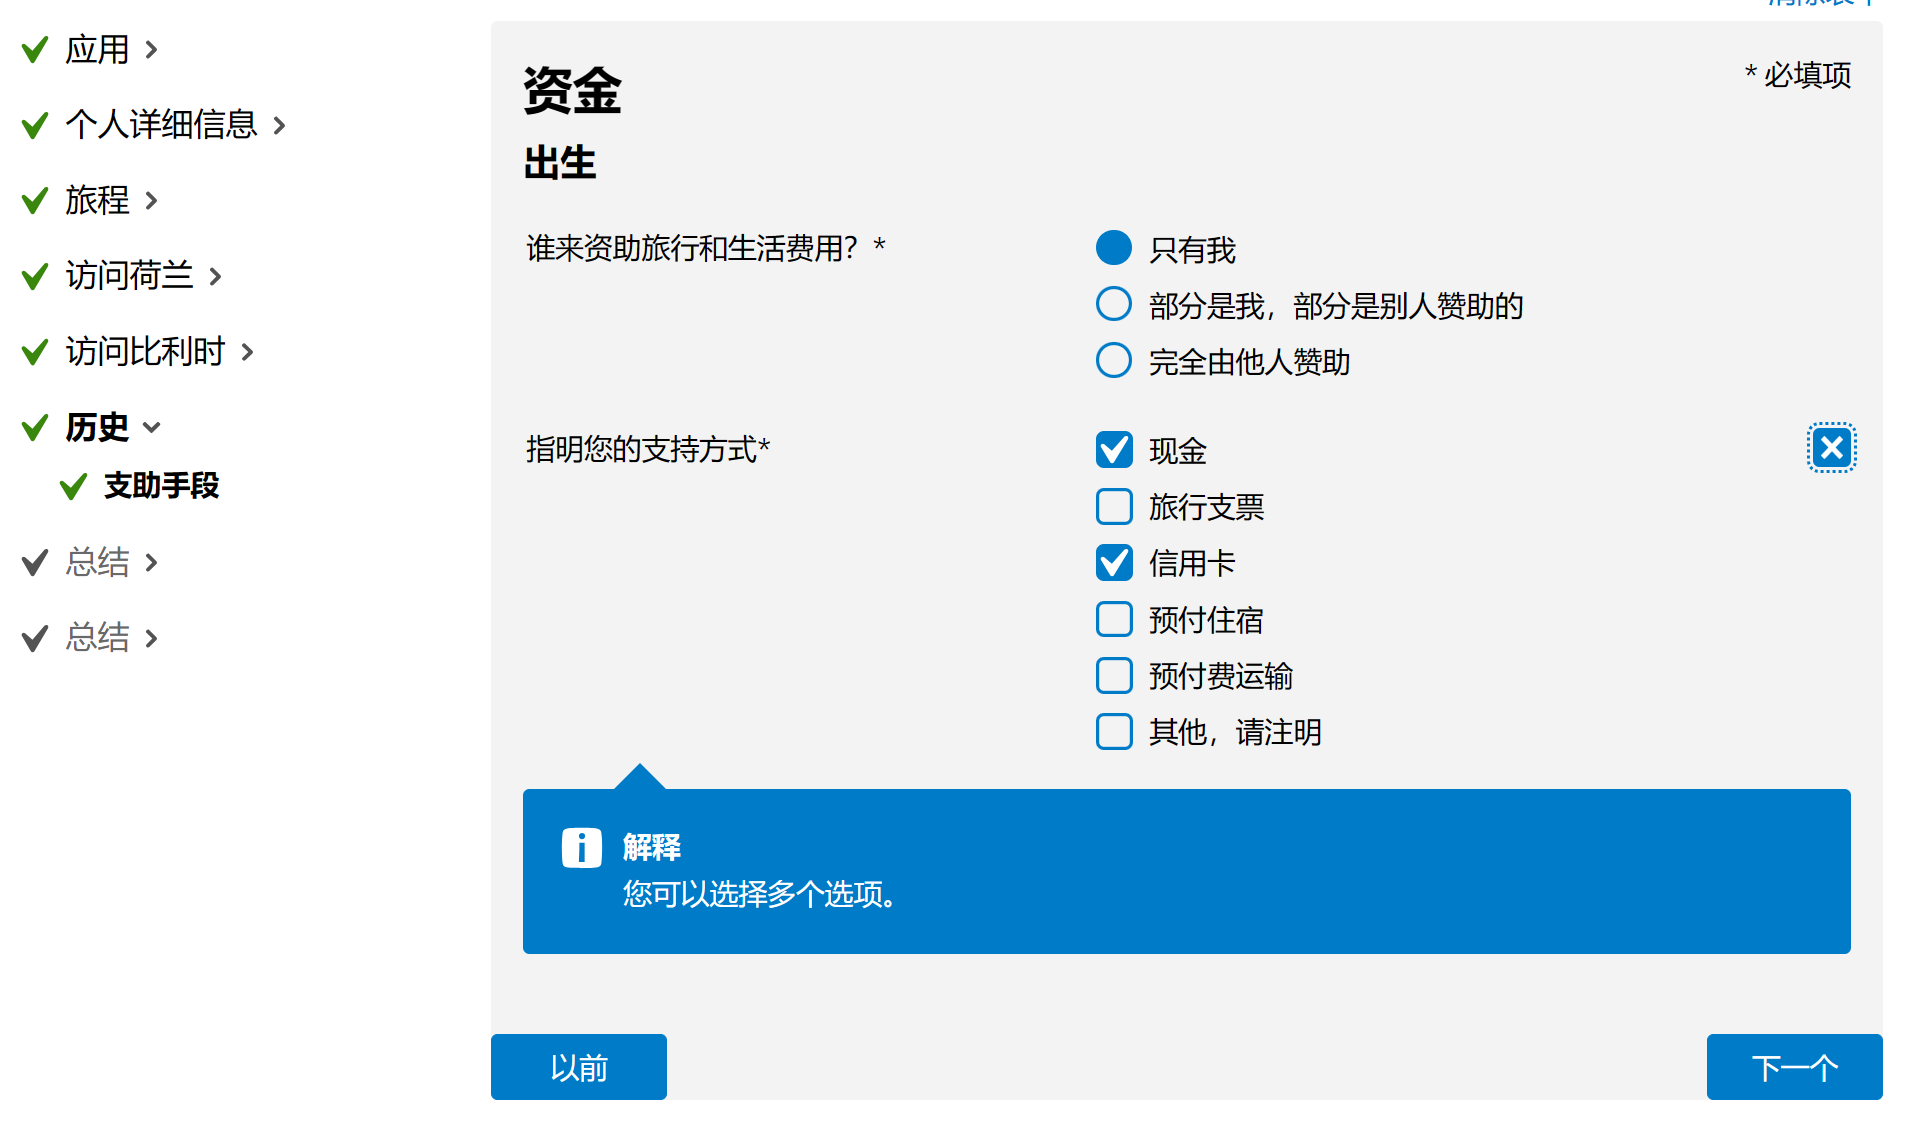
Task: Click the green checkmark next to 访问比利时
Action: tap(35, 352)
